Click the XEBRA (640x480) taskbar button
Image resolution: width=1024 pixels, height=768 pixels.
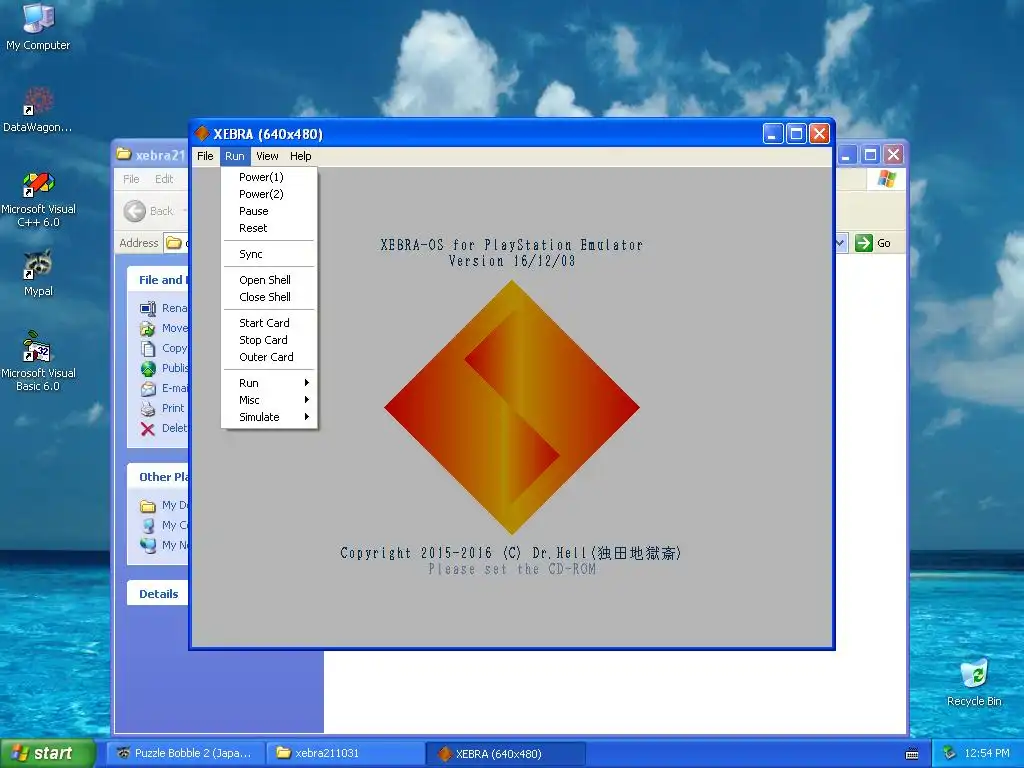click(505, 754)
